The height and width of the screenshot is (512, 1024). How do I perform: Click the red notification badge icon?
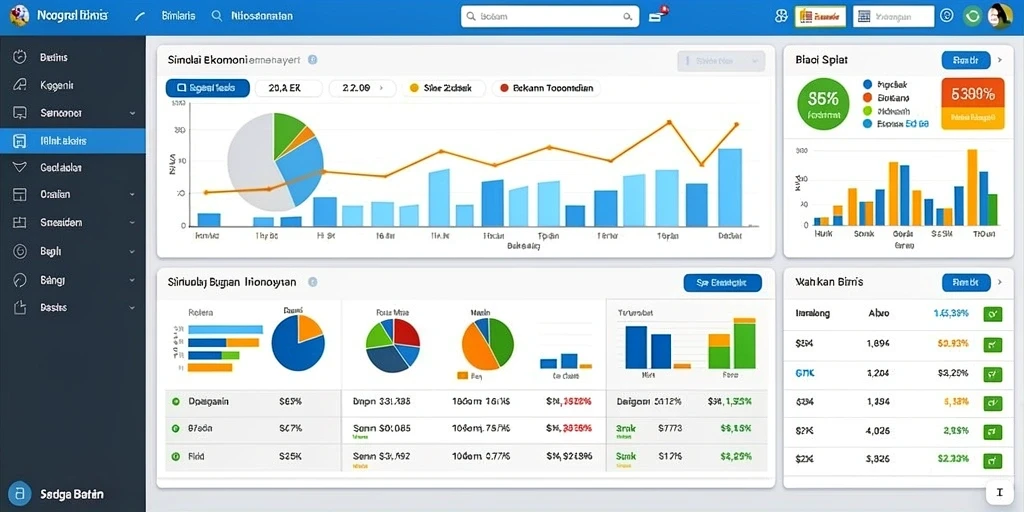pyautogui.click(x=658, y=14)
